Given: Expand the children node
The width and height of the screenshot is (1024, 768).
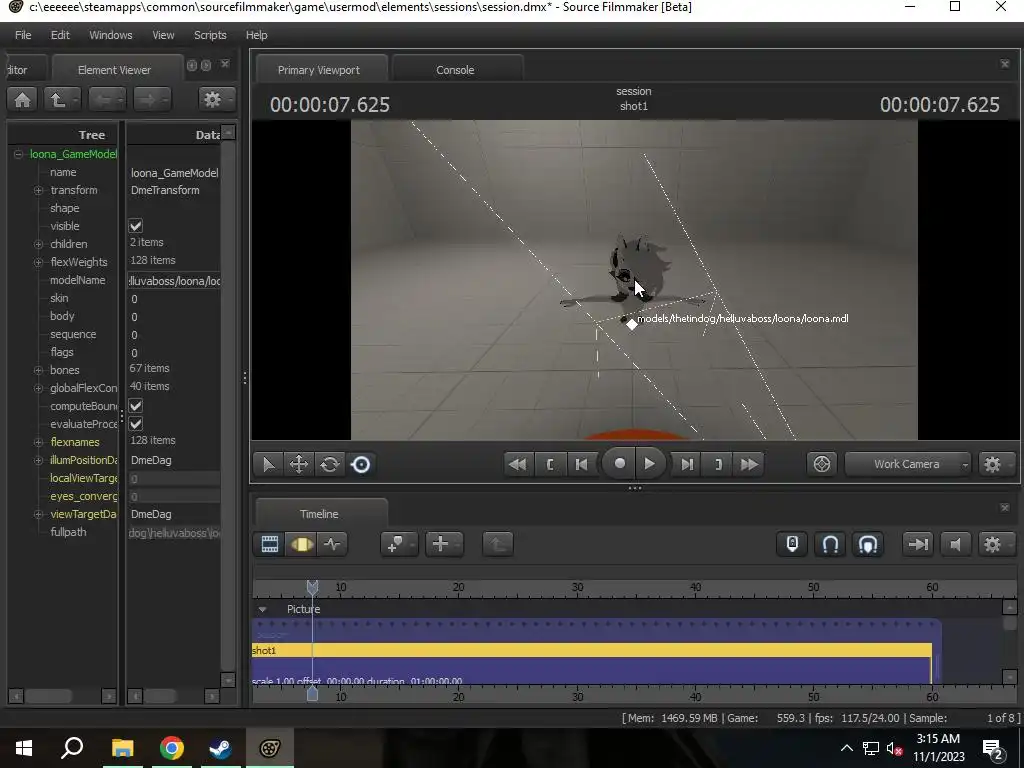Looking at the screenshot, I should coord(39,244).
